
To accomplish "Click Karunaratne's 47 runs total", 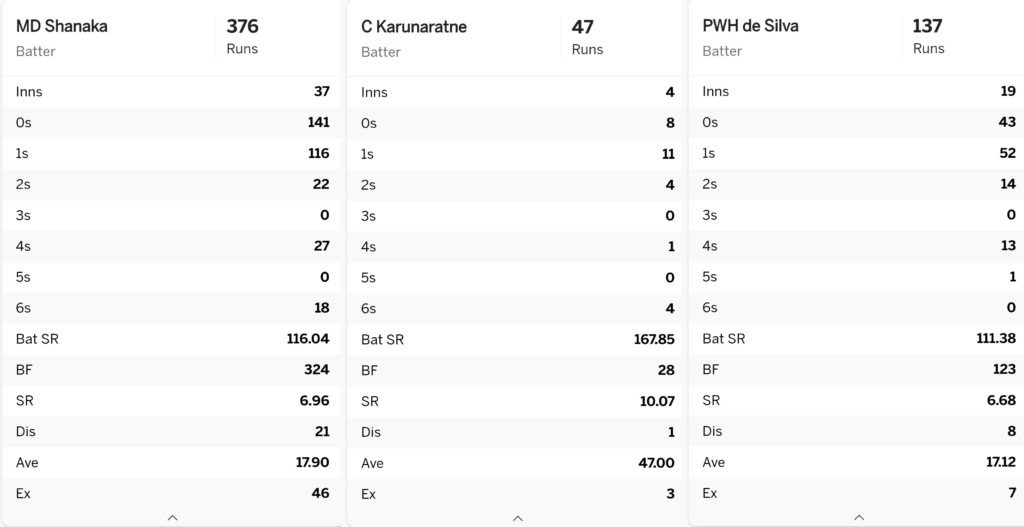I will (583, 27).
